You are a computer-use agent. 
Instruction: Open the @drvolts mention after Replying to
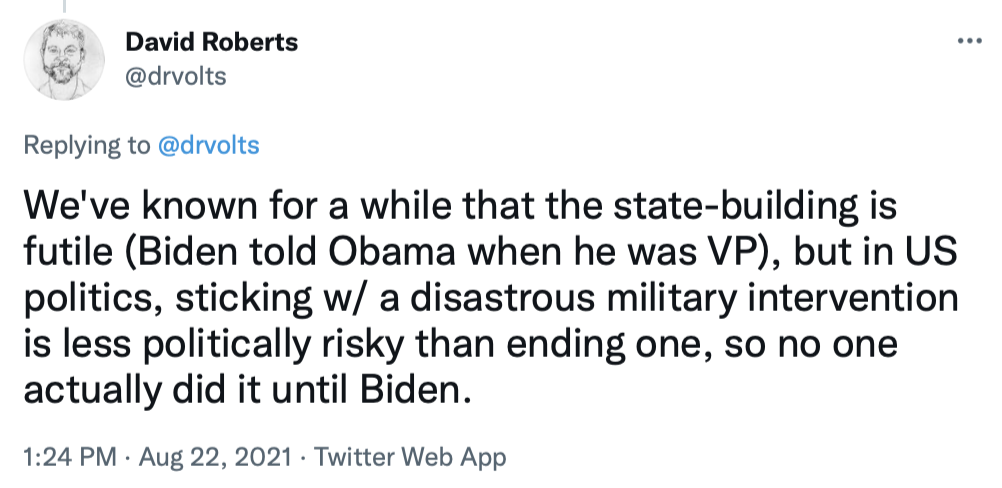pyautogui.click(x=208, y=145)
